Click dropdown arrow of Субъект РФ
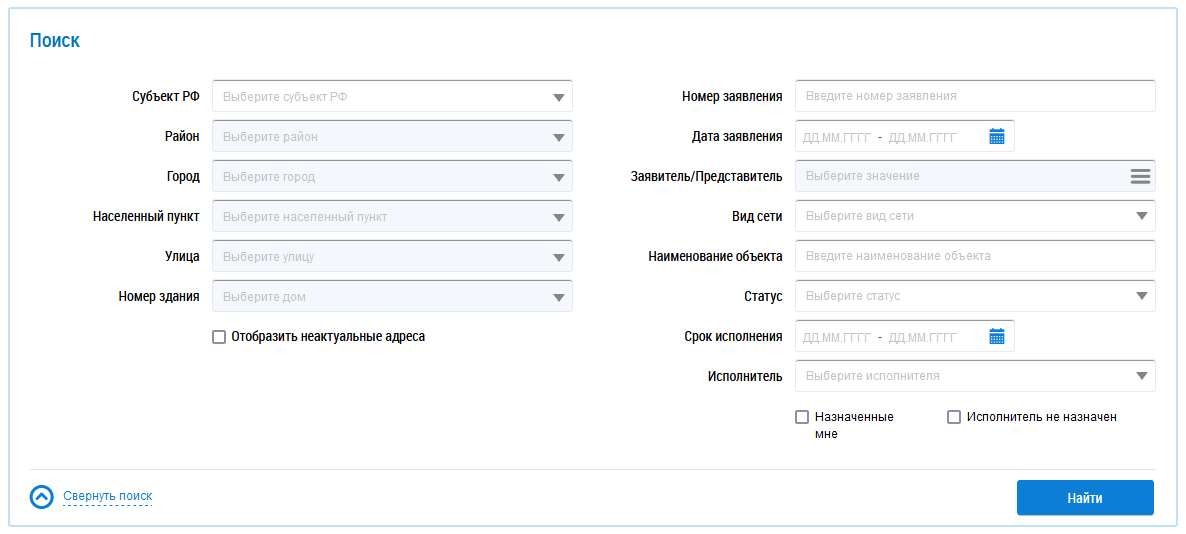The width and height of the screenshot is (1186, 534). 558,98
